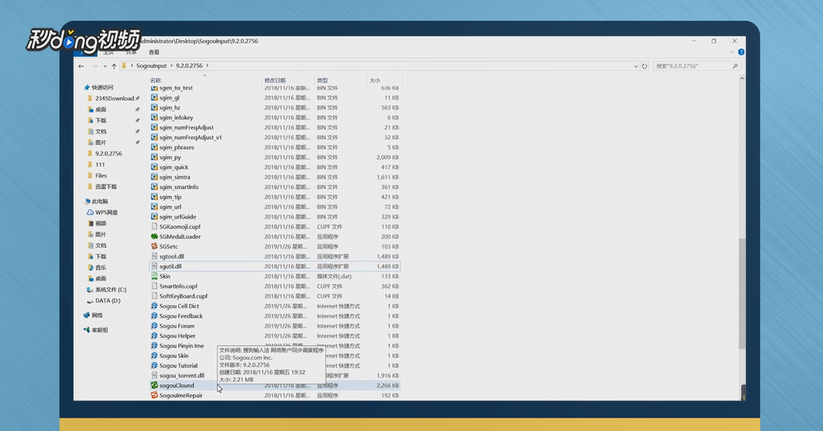
Task: Select the sgim_numFreqAdjust_v1 file name
Action: pyautogui.click(x=191, y=138)
